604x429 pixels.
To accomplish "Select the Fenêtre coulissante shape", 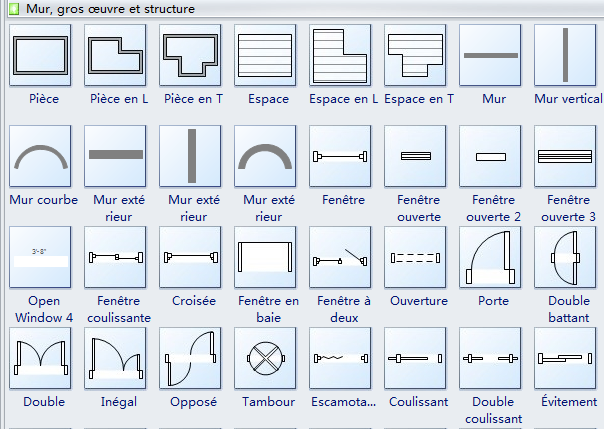I will click(115, 257).
